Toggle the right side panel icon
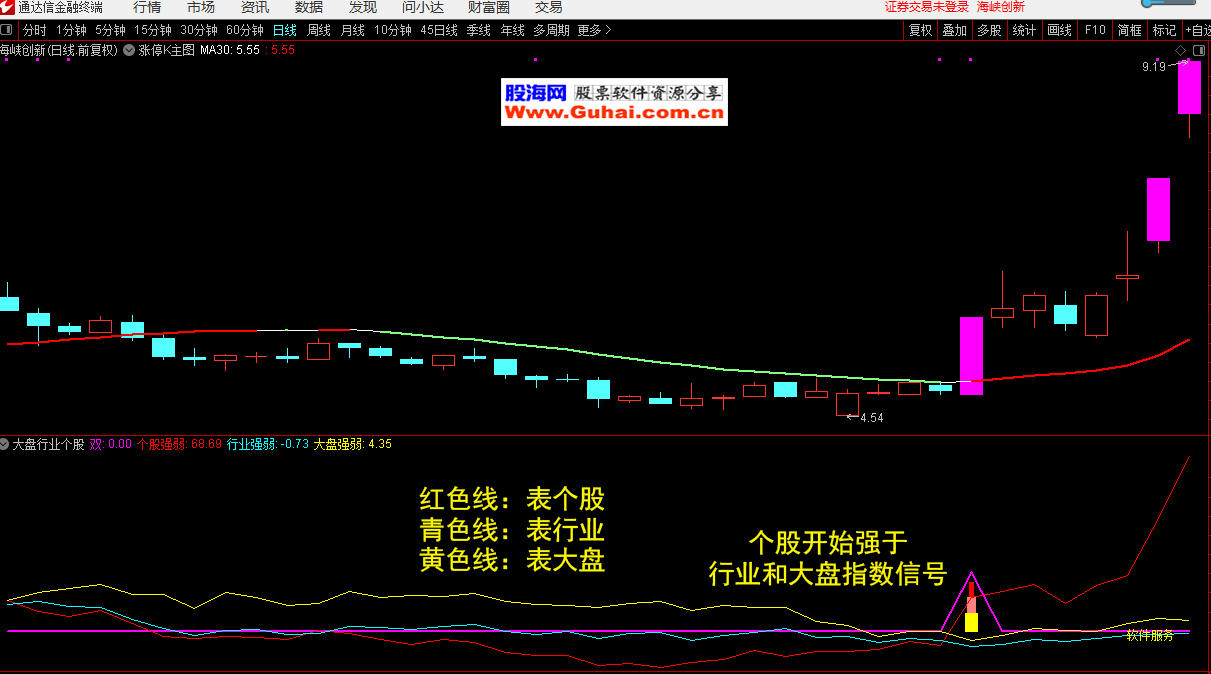This screenshot has height=674, width=1211. coord(1198,49)
